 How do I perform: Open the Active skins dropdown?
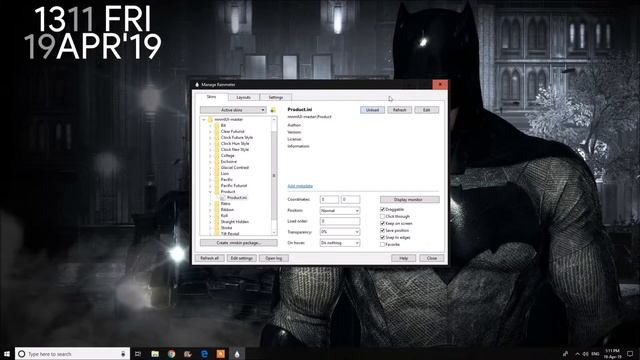(233, 110)
